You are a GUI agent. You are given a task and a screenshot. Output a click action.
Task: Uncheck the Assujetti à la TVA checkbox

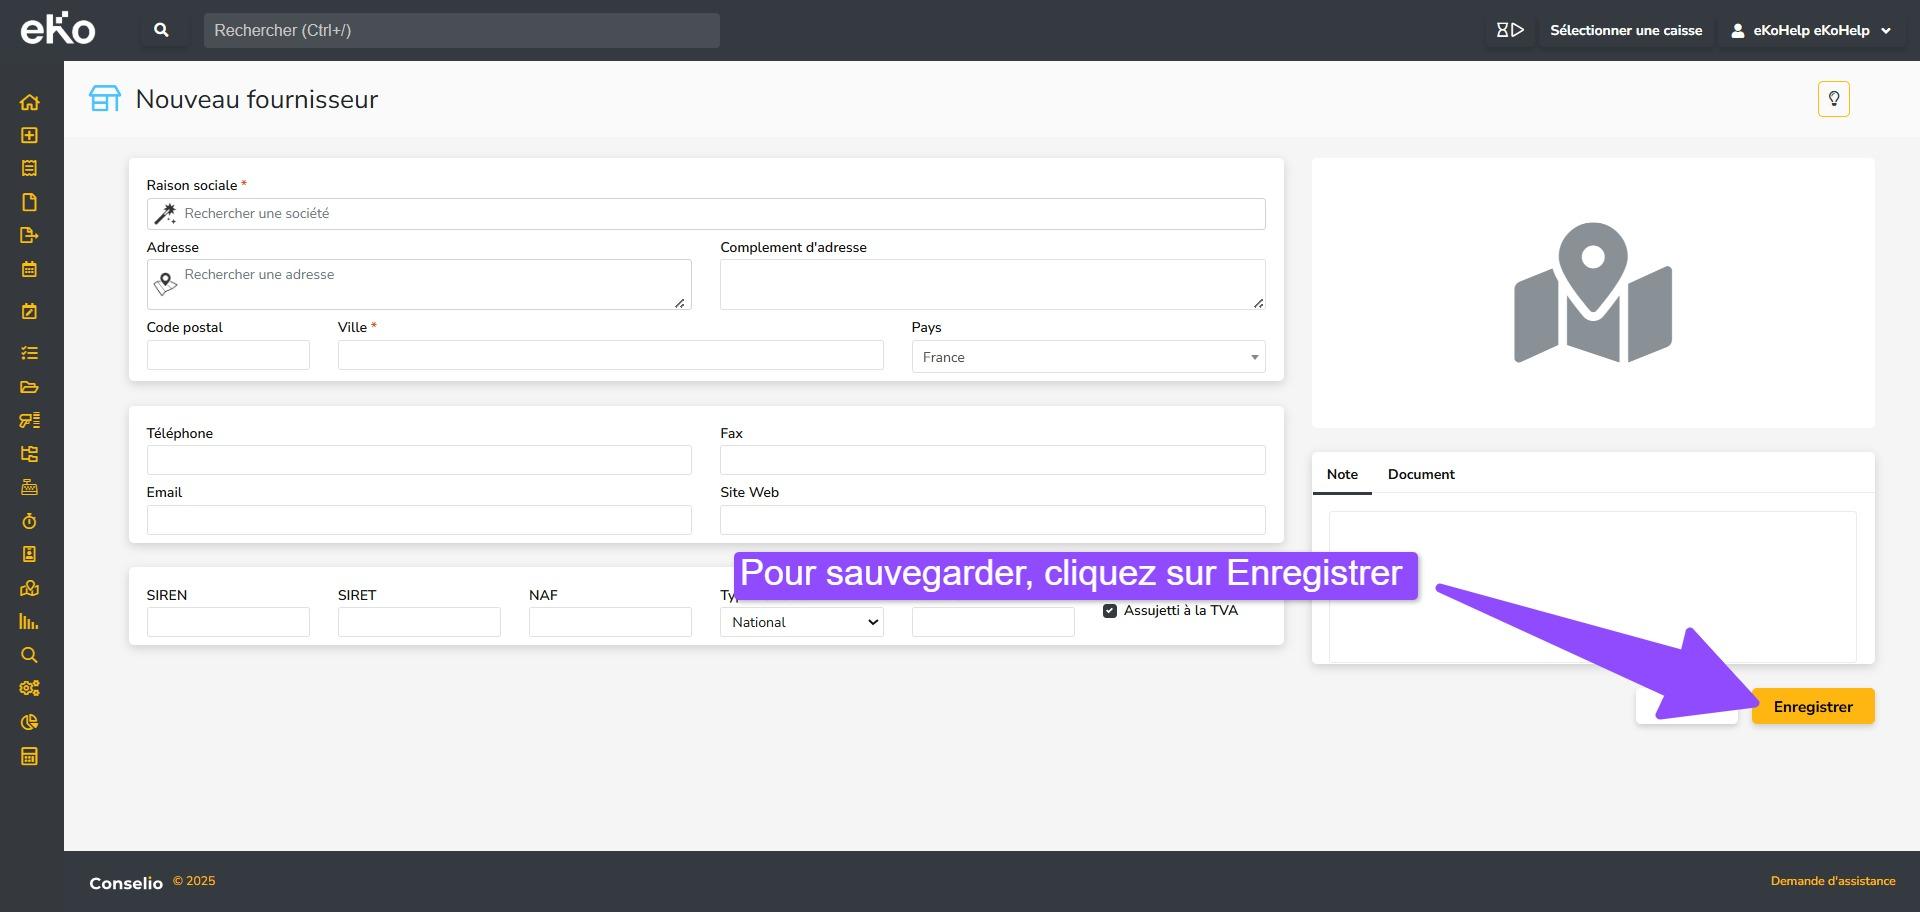[1109, 611]
